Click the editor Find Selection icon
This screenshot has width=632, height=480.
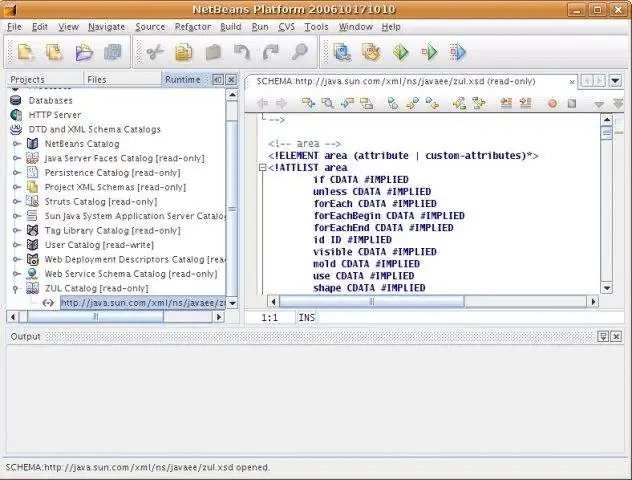[x=308, y=104]
